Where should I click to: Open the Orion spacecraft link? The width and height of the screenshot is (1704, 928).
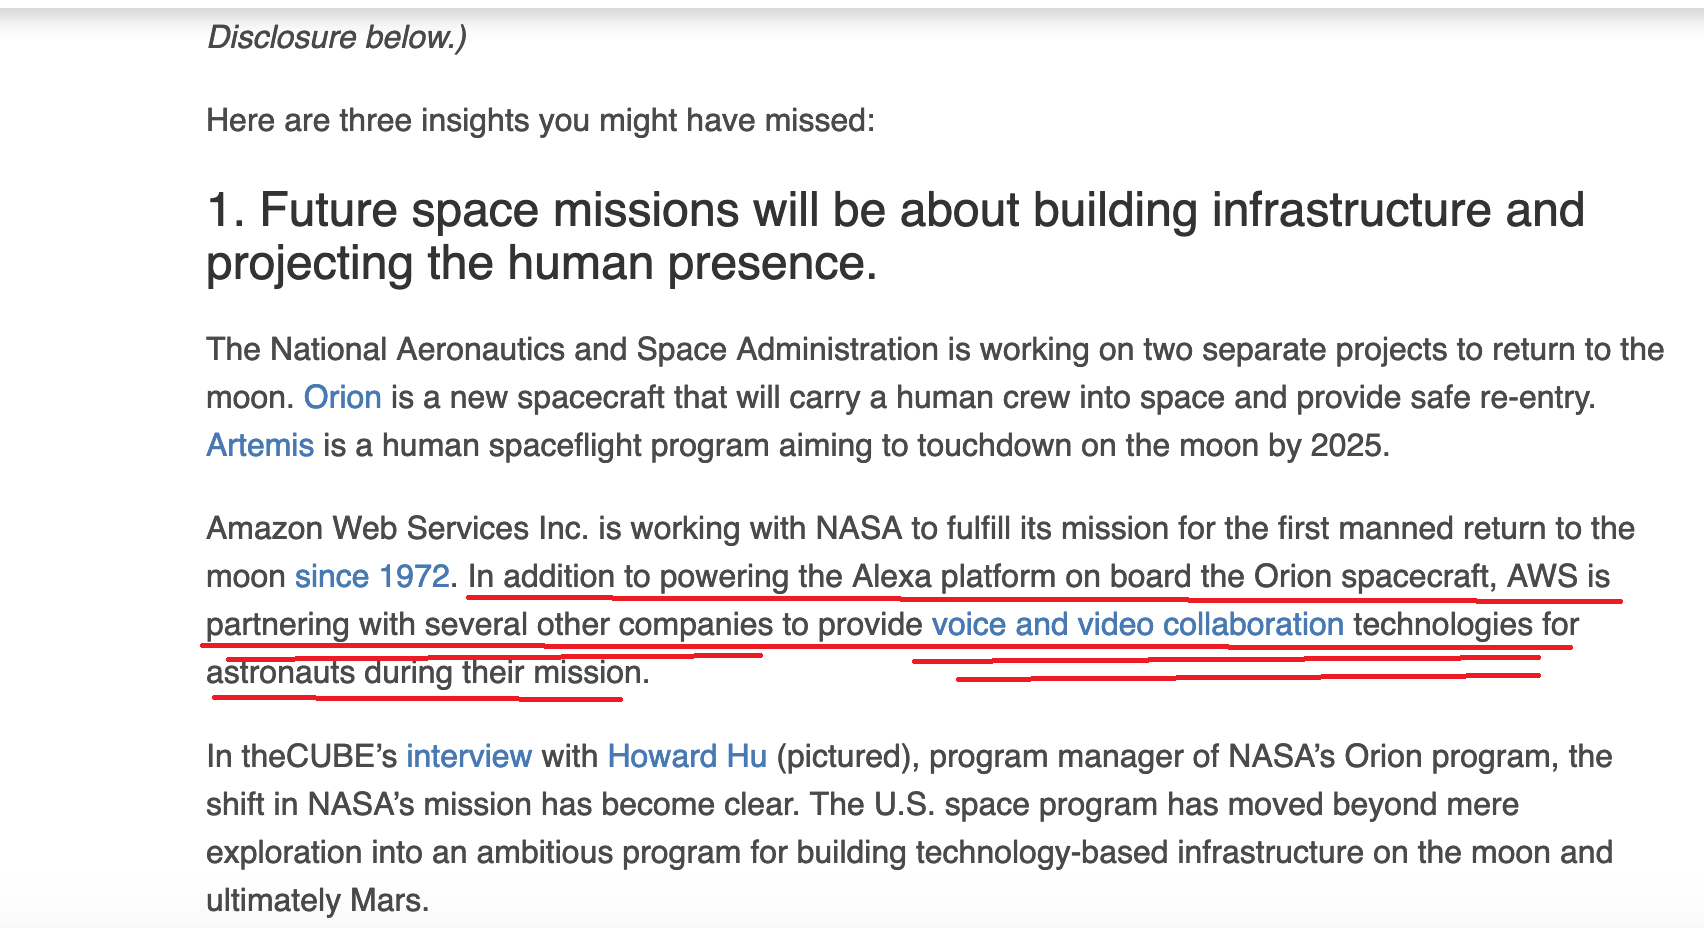pos(342,397)
